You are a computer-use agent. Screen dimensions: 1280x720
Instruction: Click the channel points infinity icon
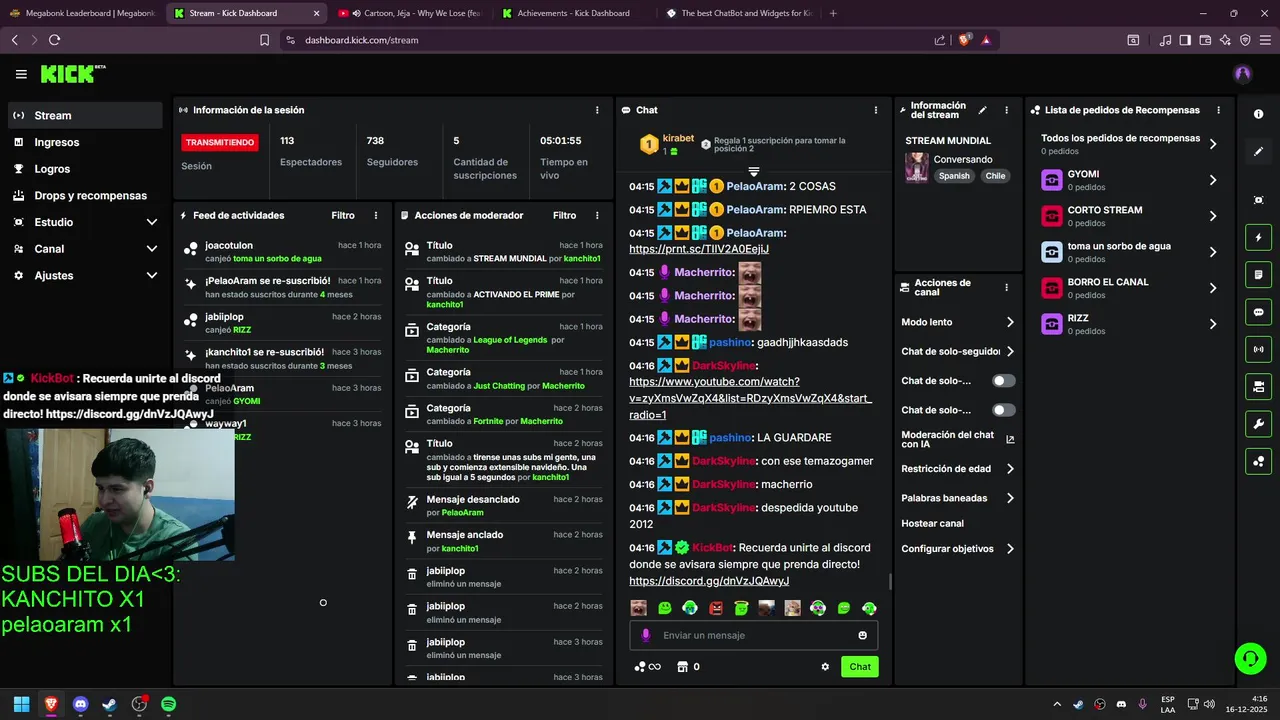point(648,667)
